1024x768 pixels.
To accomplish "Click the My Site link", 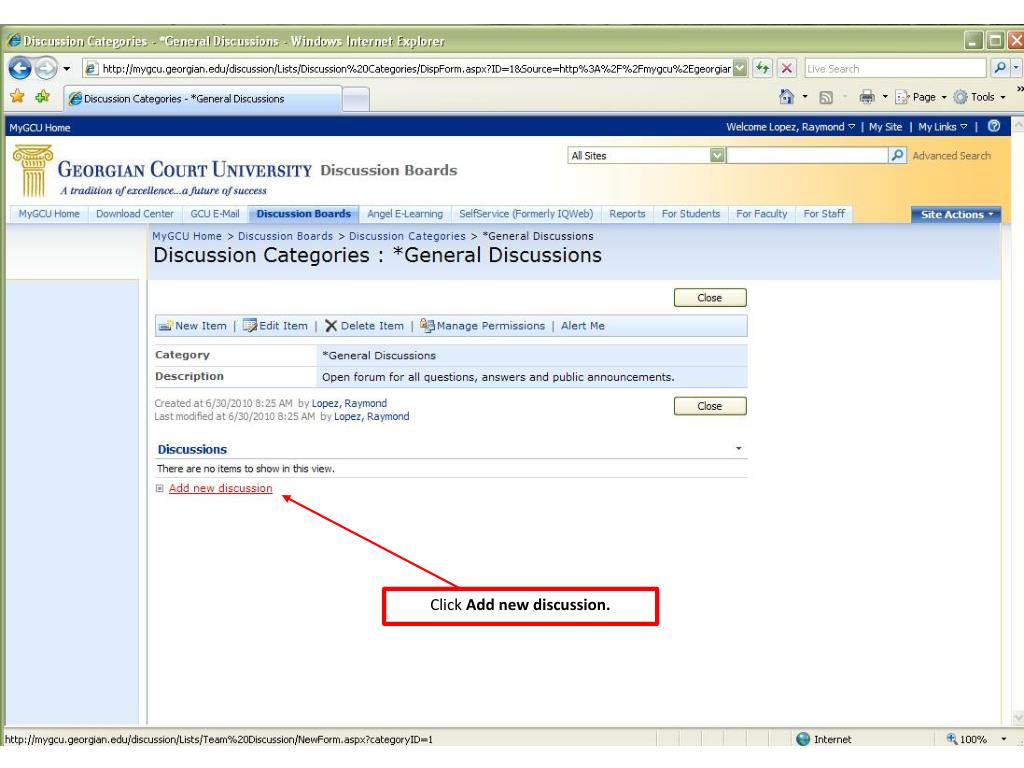I will 886,127.
